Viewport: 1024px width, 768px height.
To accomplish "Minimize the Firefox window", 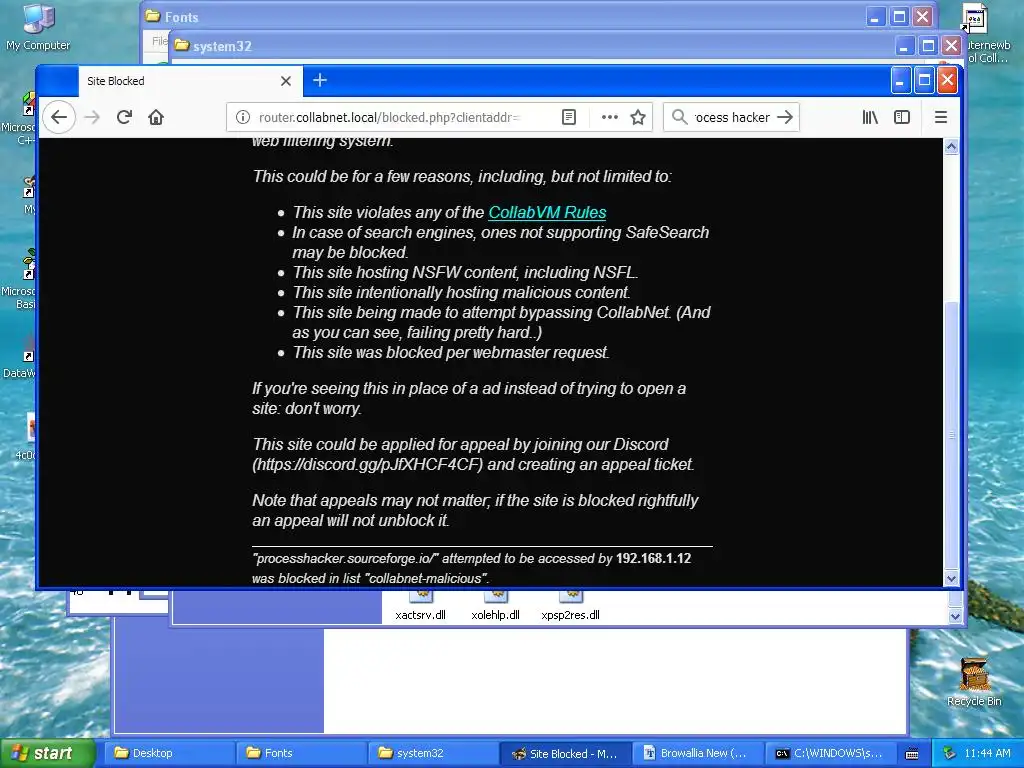I will (901, 81).
